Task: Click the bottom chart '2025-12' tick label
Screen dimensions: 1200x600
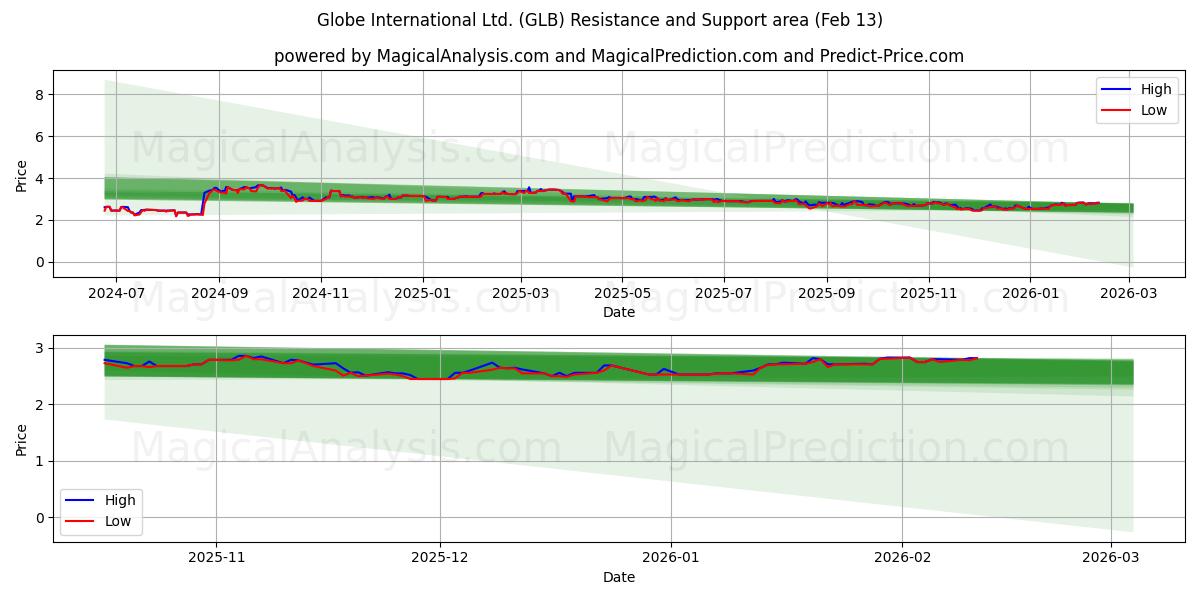Action: 440,559
